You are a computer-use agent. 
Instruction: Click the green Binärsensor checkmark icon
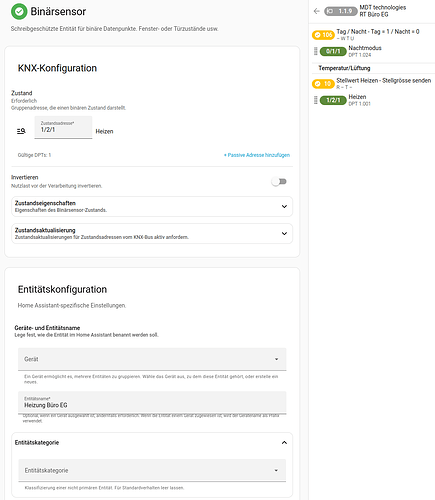click(x=19, y=12)
